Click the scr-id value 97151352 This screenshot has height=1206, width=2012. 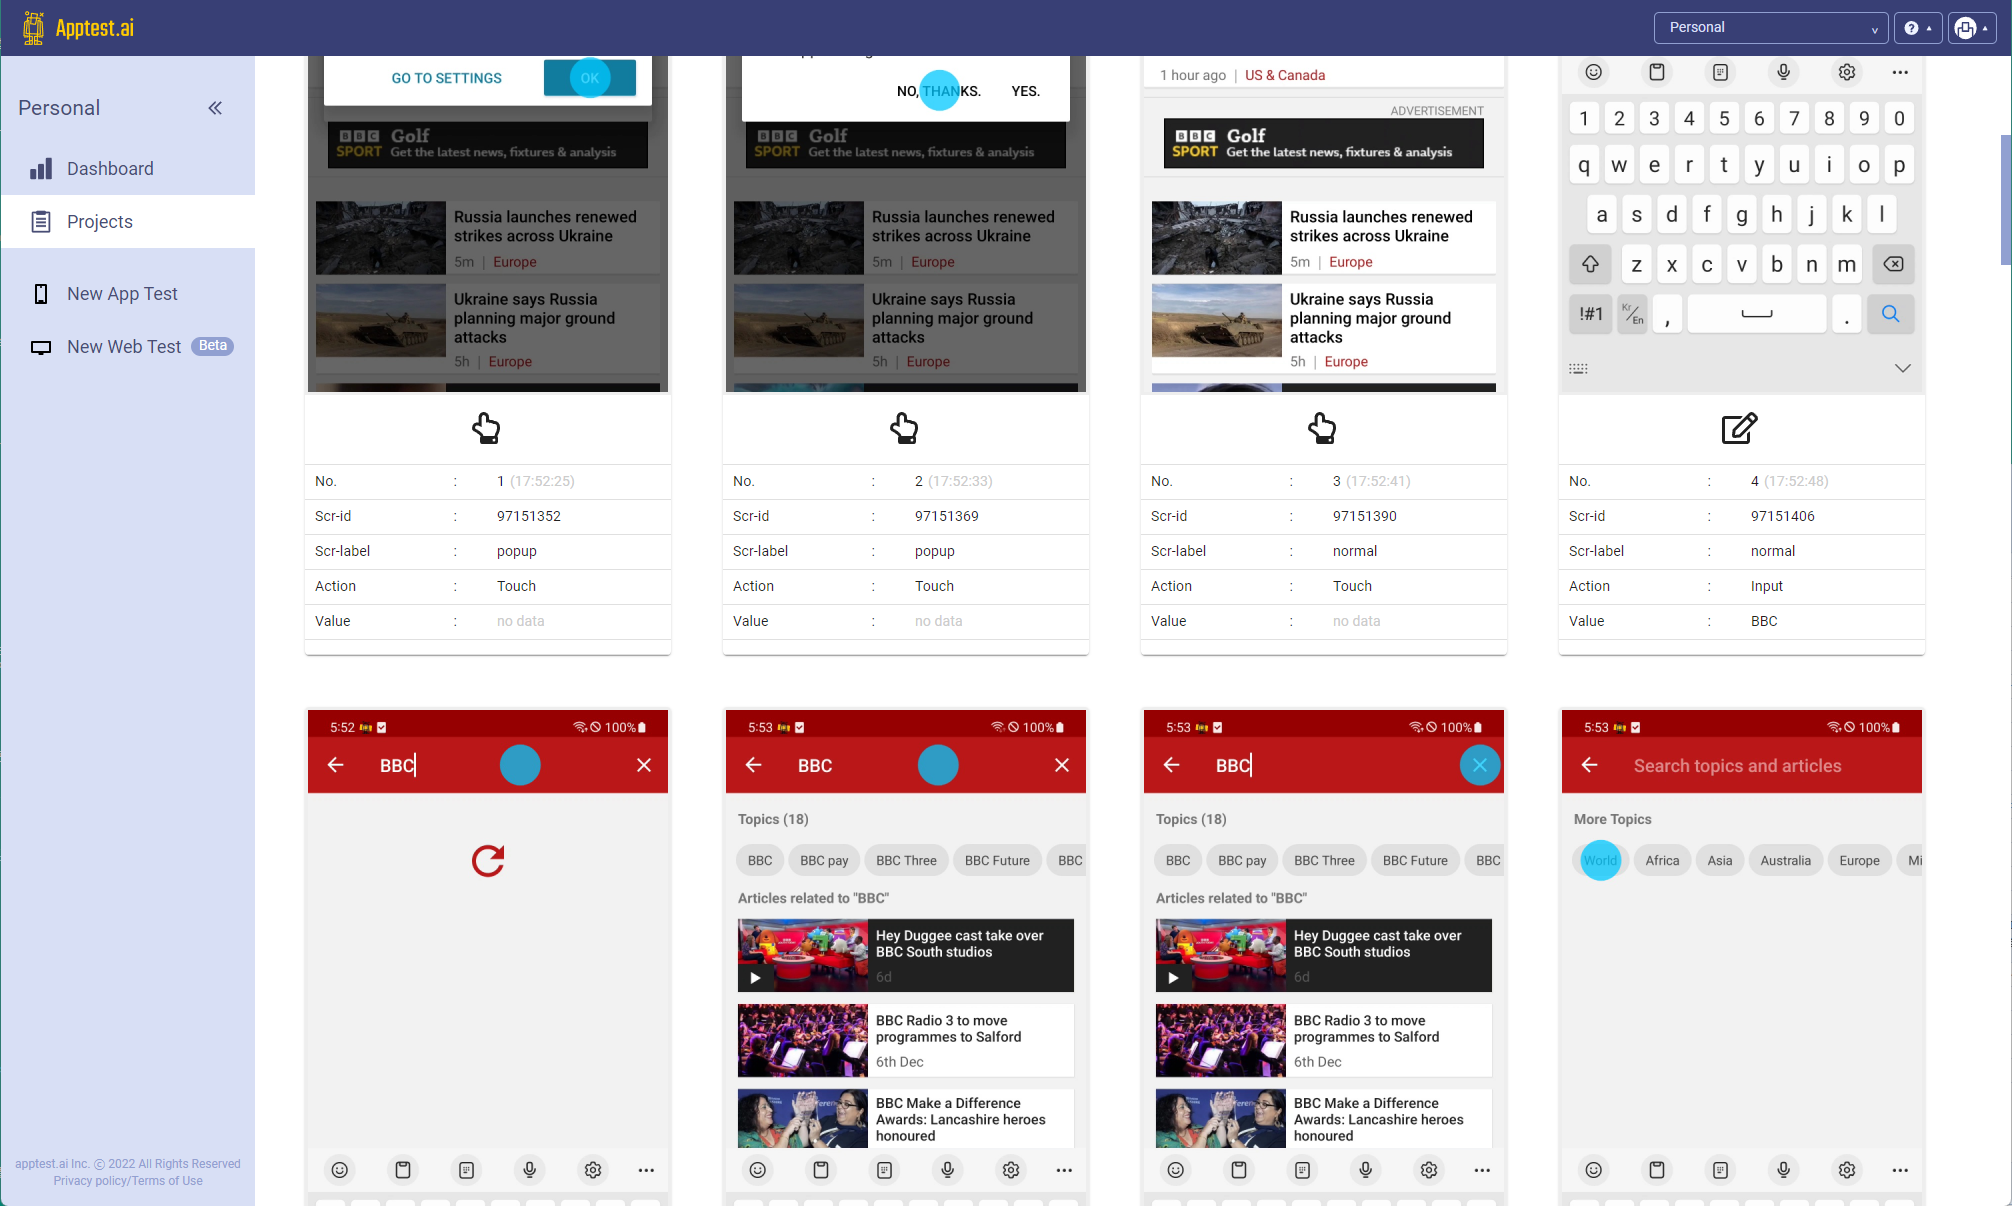click(x=529, y=516)
